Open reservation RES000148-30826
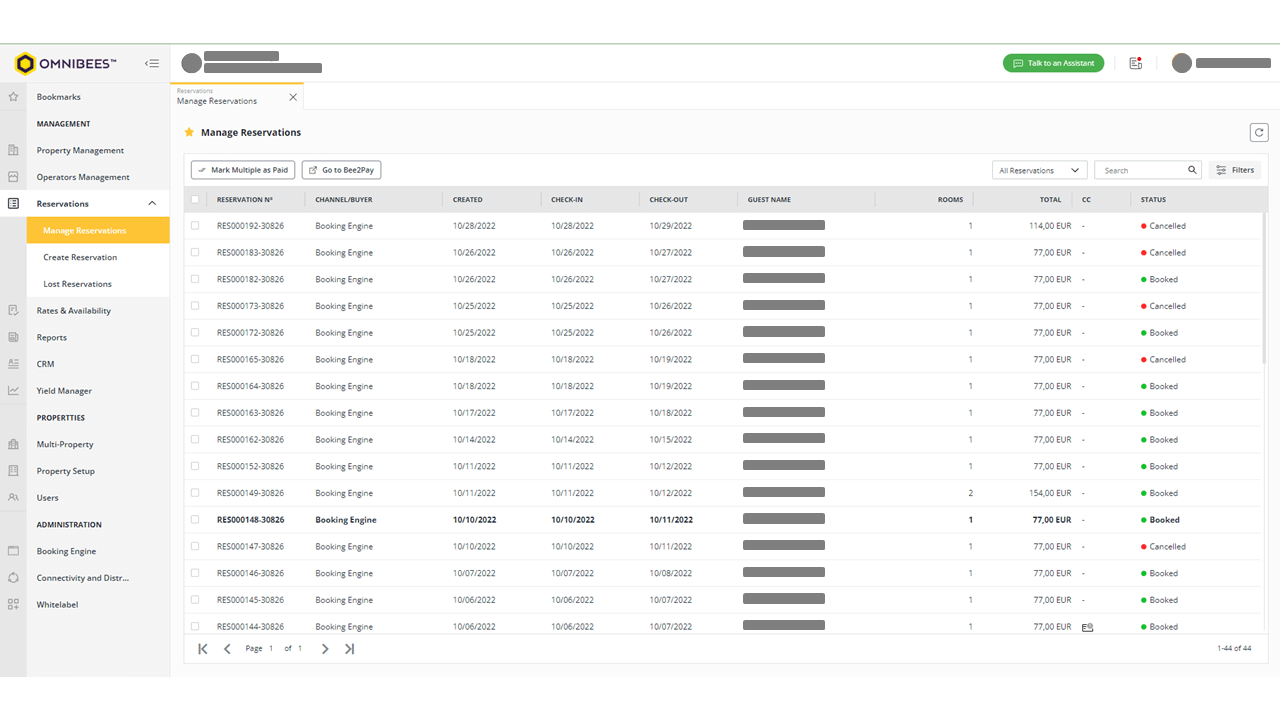 click(250, 520)
